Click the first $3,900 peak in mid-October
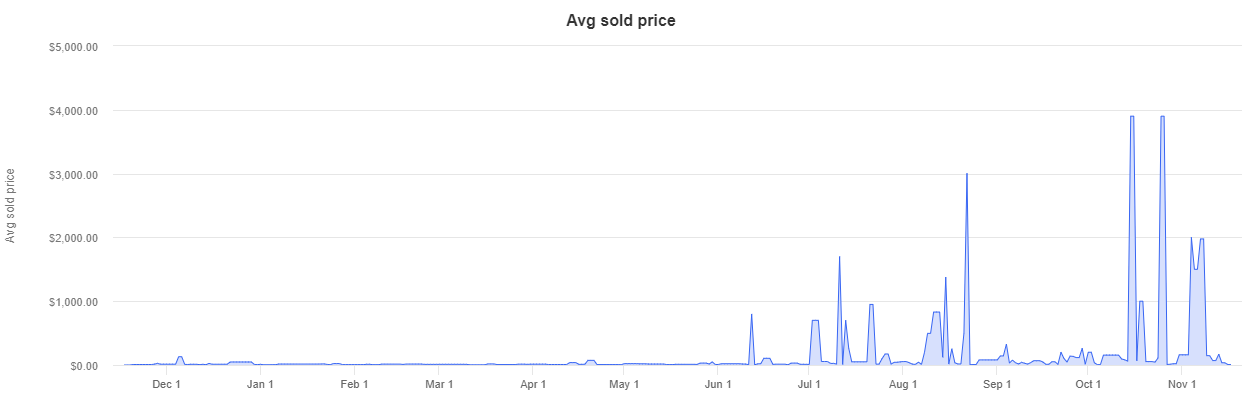Viewport: 1254px width, 406px height. [x=1131, y=117]
